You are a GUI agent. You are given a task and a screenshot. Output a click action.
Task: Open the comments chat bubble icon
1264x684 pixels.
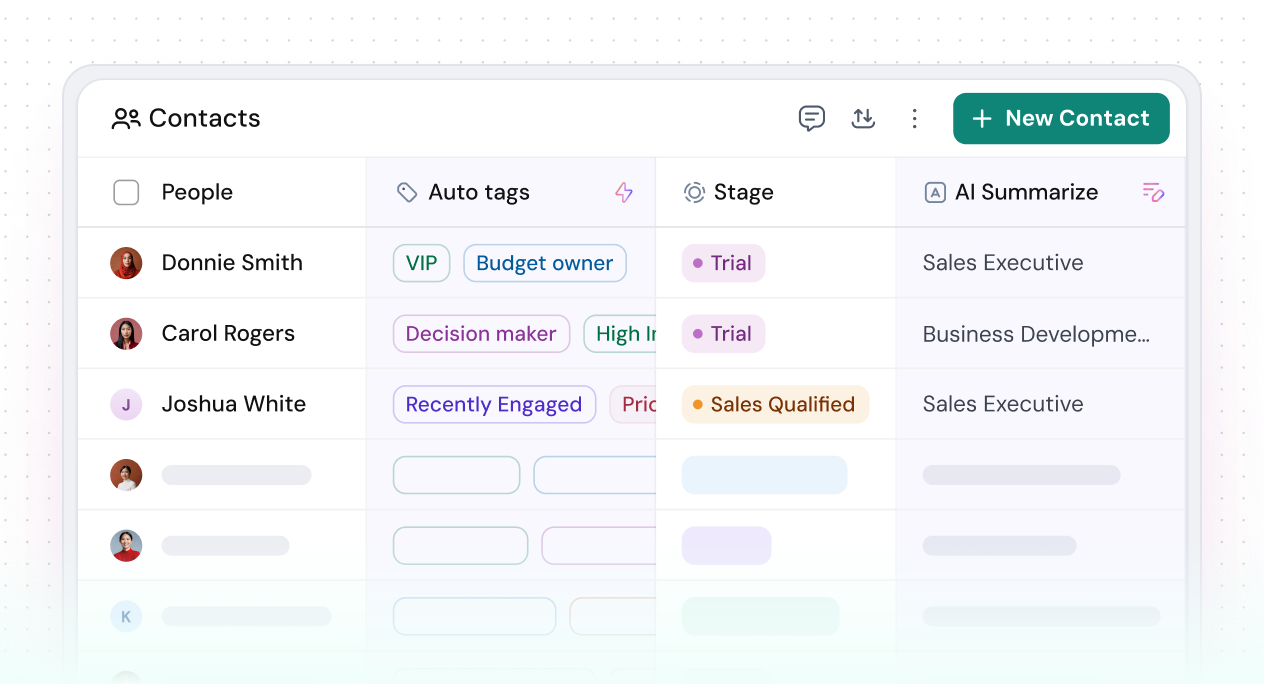click(812, 118)
